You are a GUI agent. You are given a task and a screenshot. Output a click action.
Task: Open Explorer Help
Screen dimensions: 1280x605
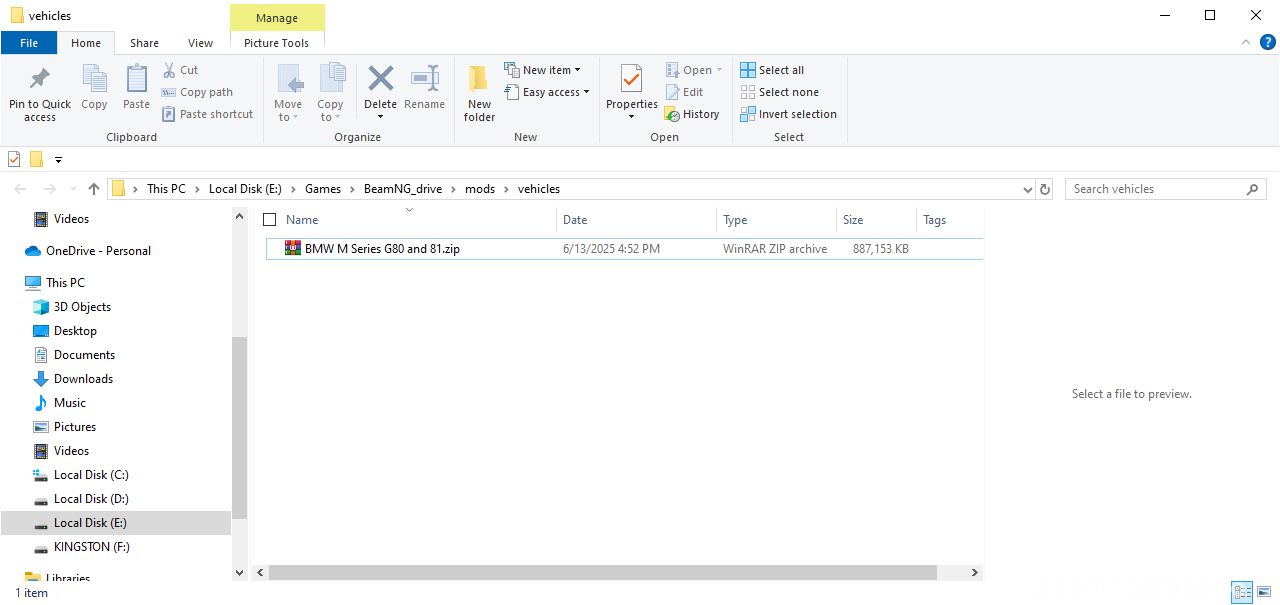(x=1268, y=43)
